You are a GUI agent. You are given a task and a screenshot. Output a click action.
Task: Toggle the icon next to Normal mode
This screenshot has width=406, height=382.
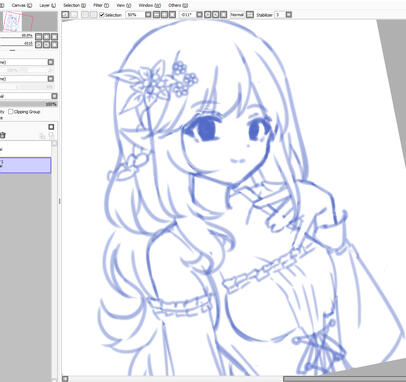tap(250, 15)
